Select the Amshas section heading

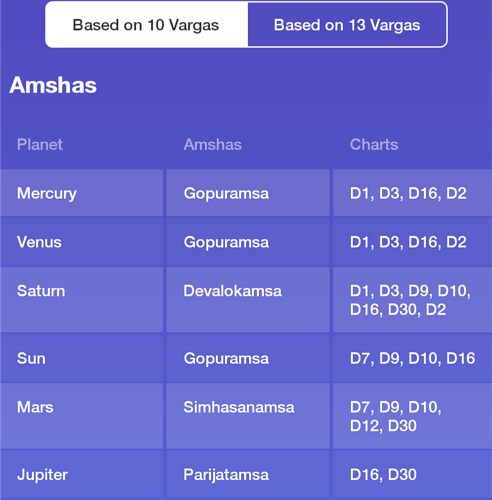click(53, 85)
